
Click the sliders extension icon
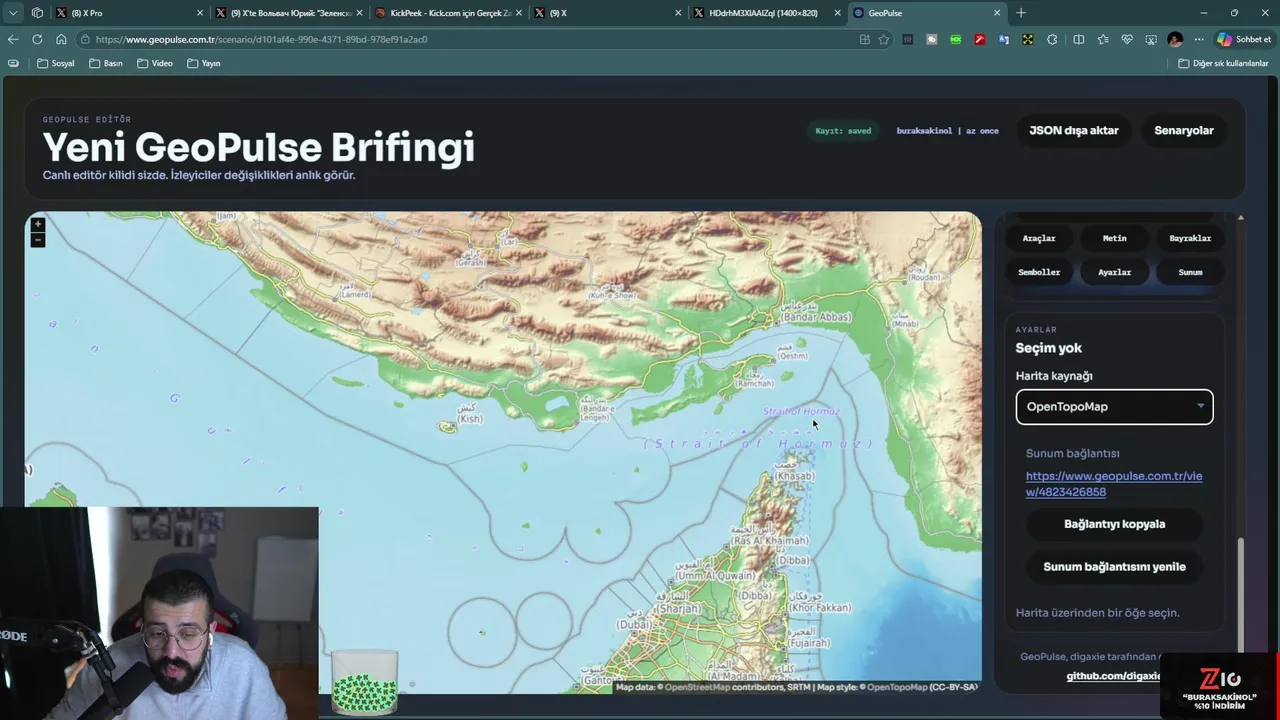(x=908, y=39)
